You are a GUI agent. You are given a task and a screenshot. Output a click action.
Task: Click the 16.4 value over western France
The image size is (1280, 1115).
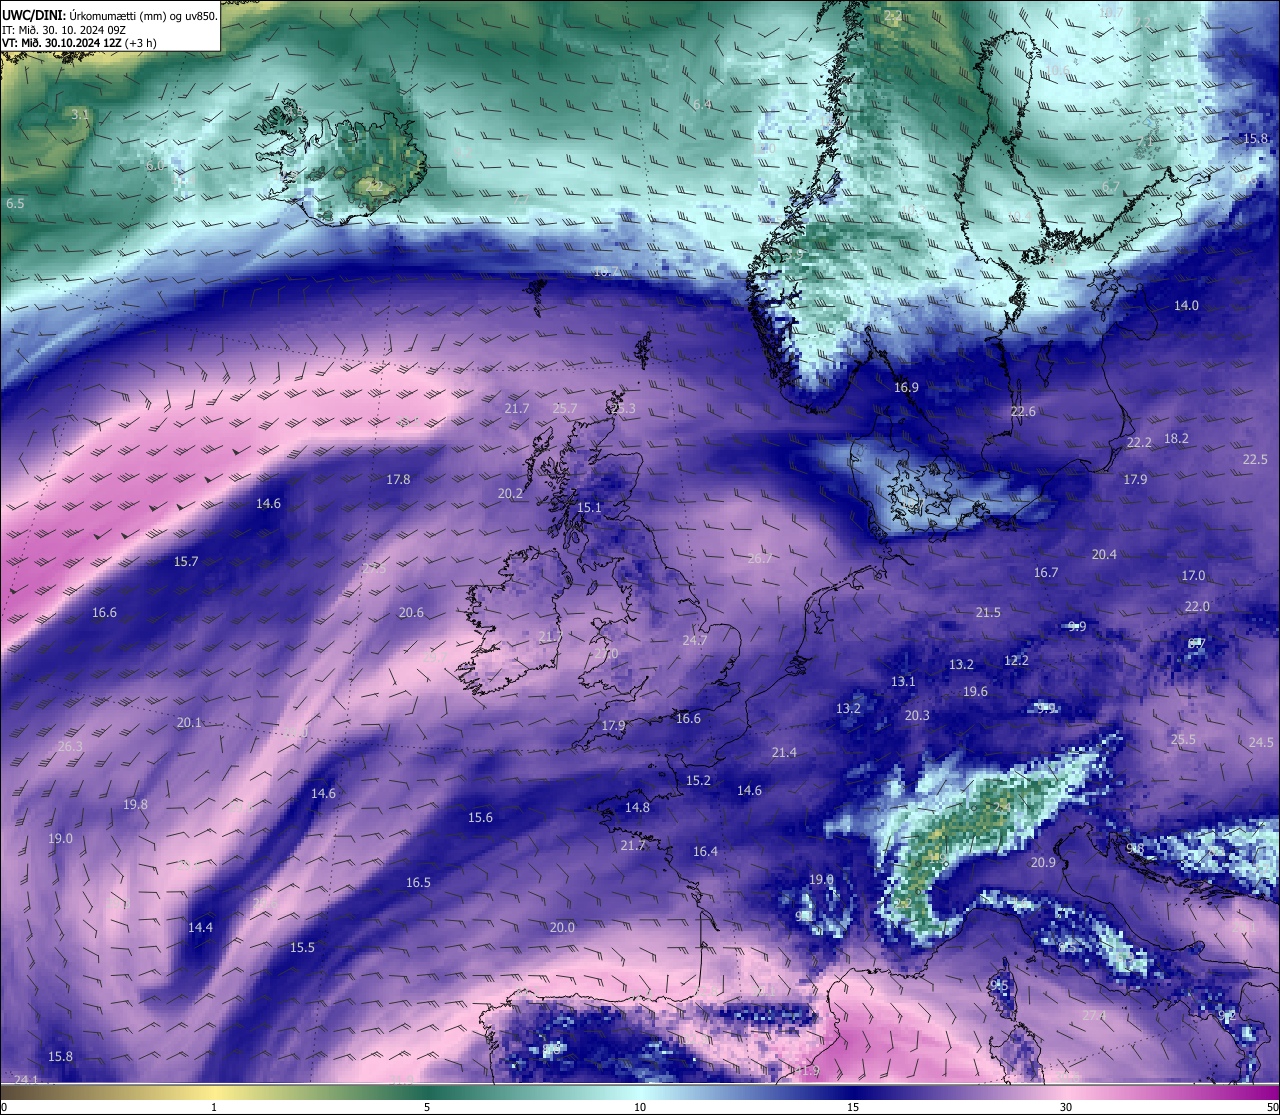(x=705, y=851)
